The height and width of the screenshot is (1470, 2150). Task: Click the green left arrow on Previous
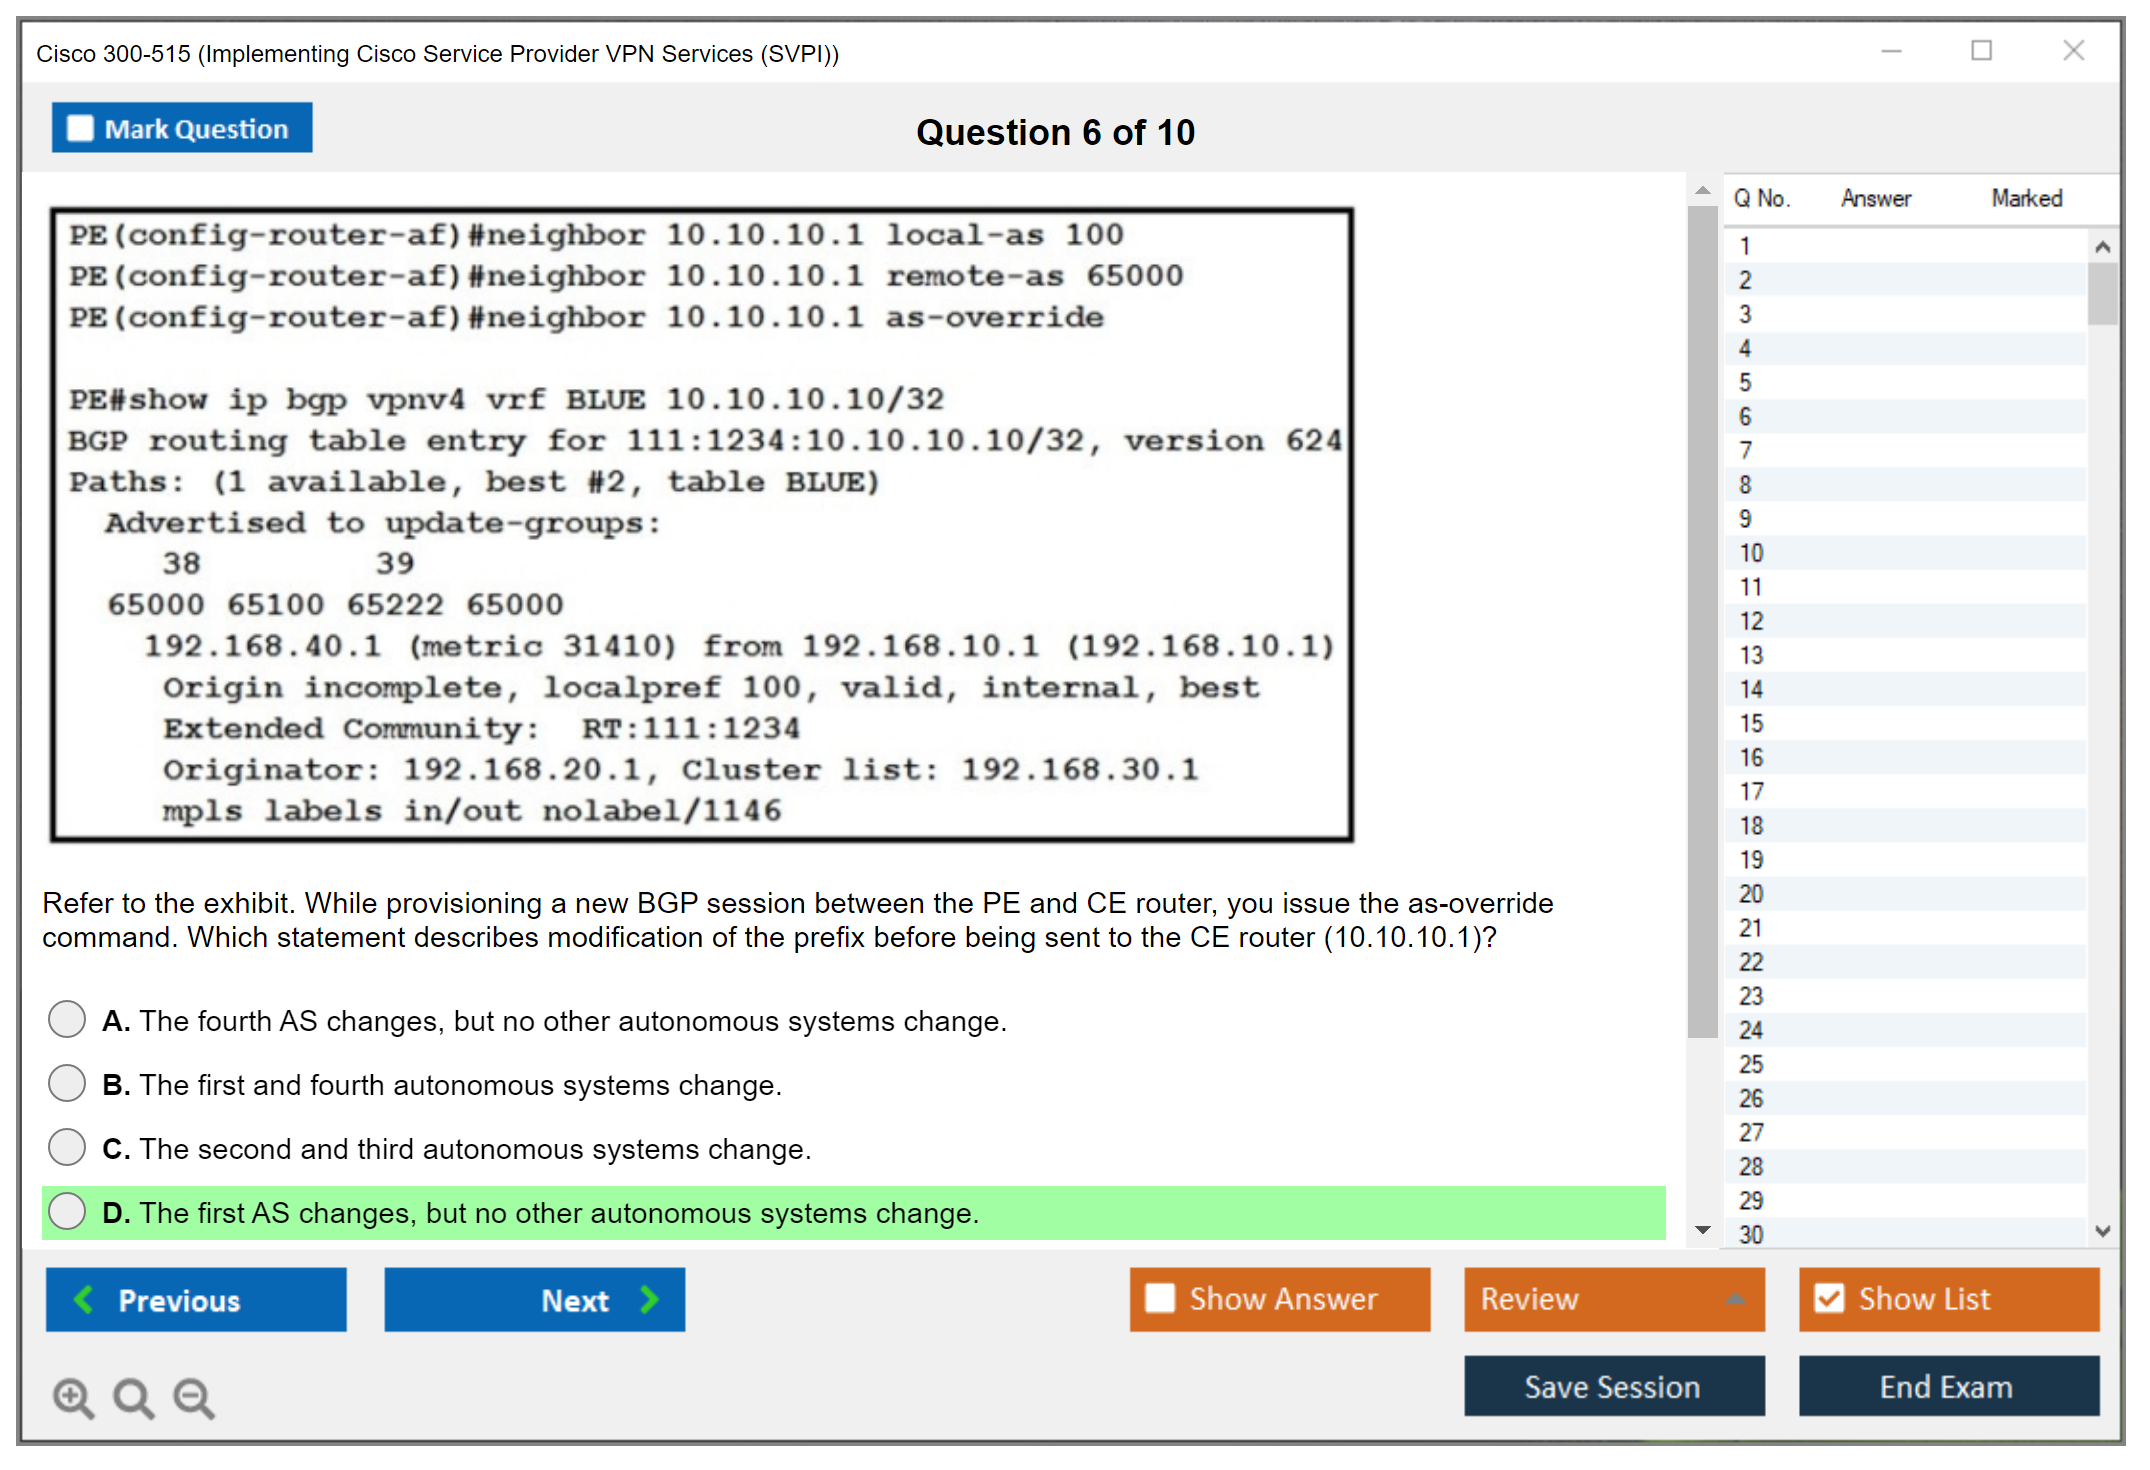84,1299
